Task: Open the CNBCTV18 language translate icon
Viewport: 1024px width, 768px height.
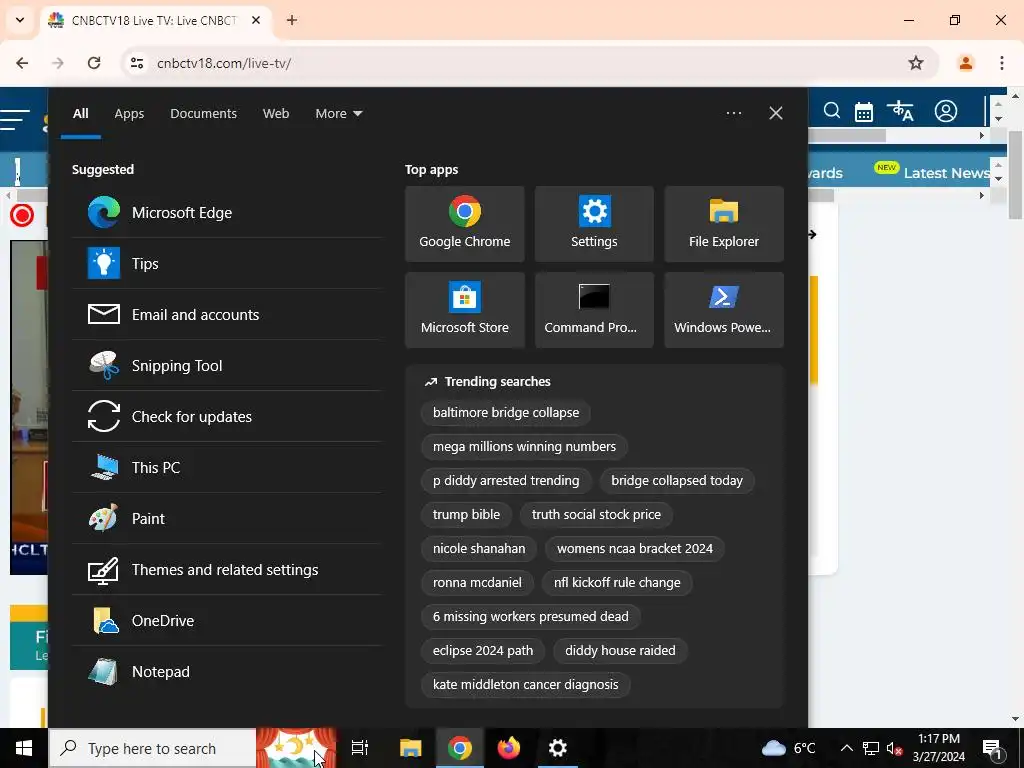Action: [903, 111]
